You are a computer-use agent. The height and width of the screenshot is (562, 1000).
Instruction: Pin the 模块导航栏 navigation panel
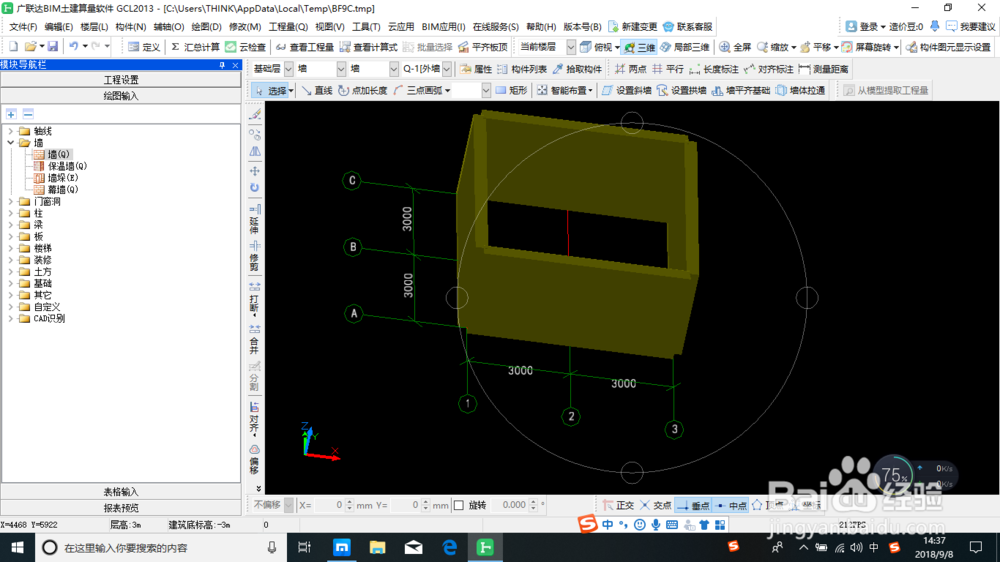pyautogui.click(x=222, y=65)
